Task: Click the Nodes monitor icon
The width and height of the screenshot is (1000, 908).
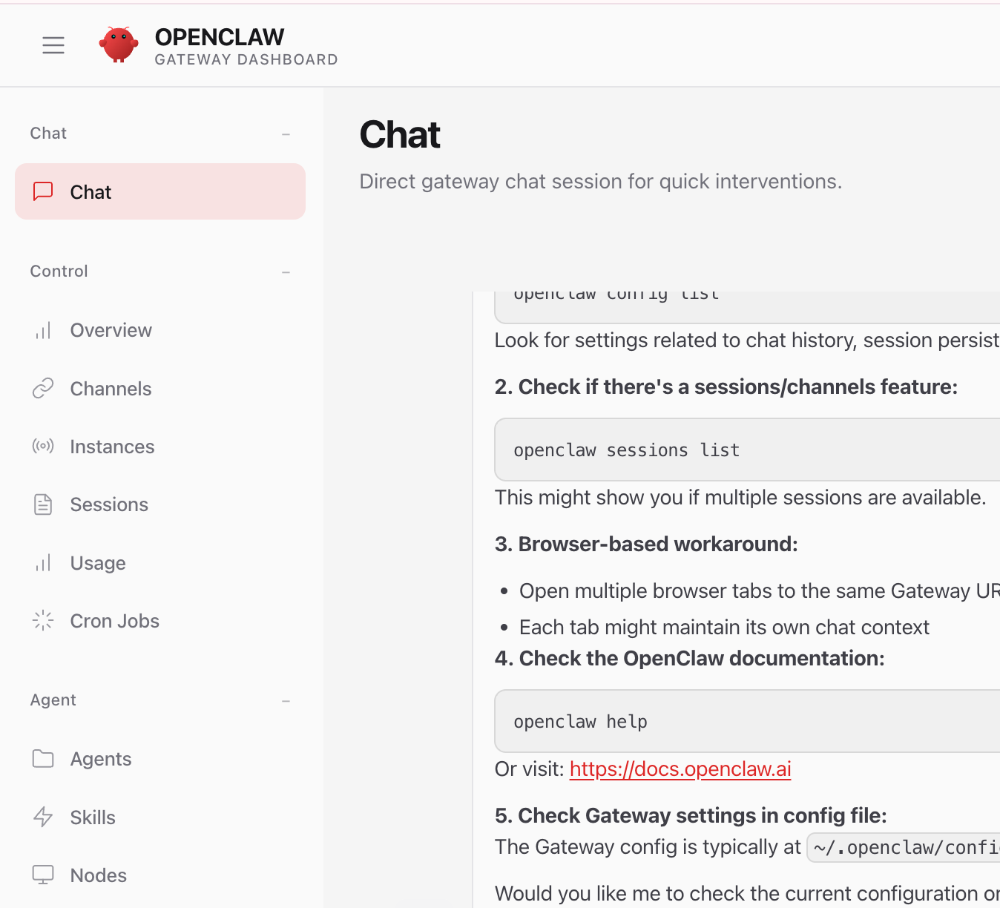Action: point(43,875)
